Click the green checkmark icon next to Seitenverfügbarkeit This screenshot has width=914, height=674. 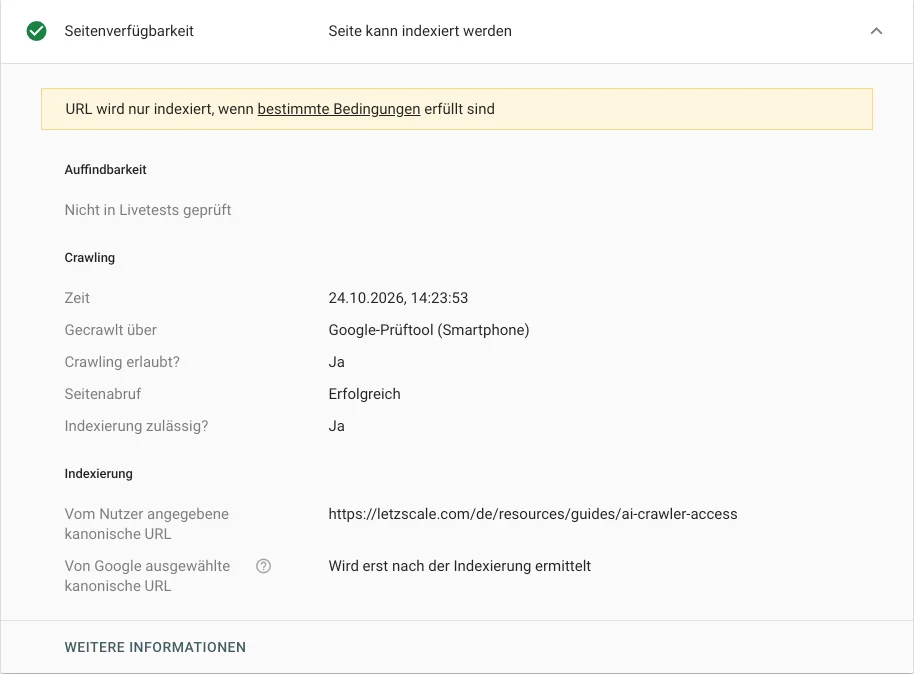(x=36, y=31)
